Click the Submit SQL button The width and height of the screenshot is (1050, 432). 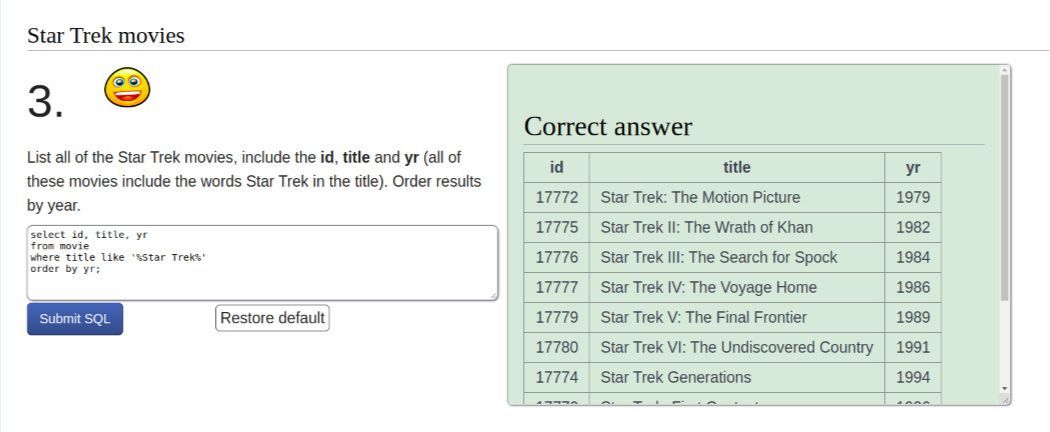[x=75, y=319]
